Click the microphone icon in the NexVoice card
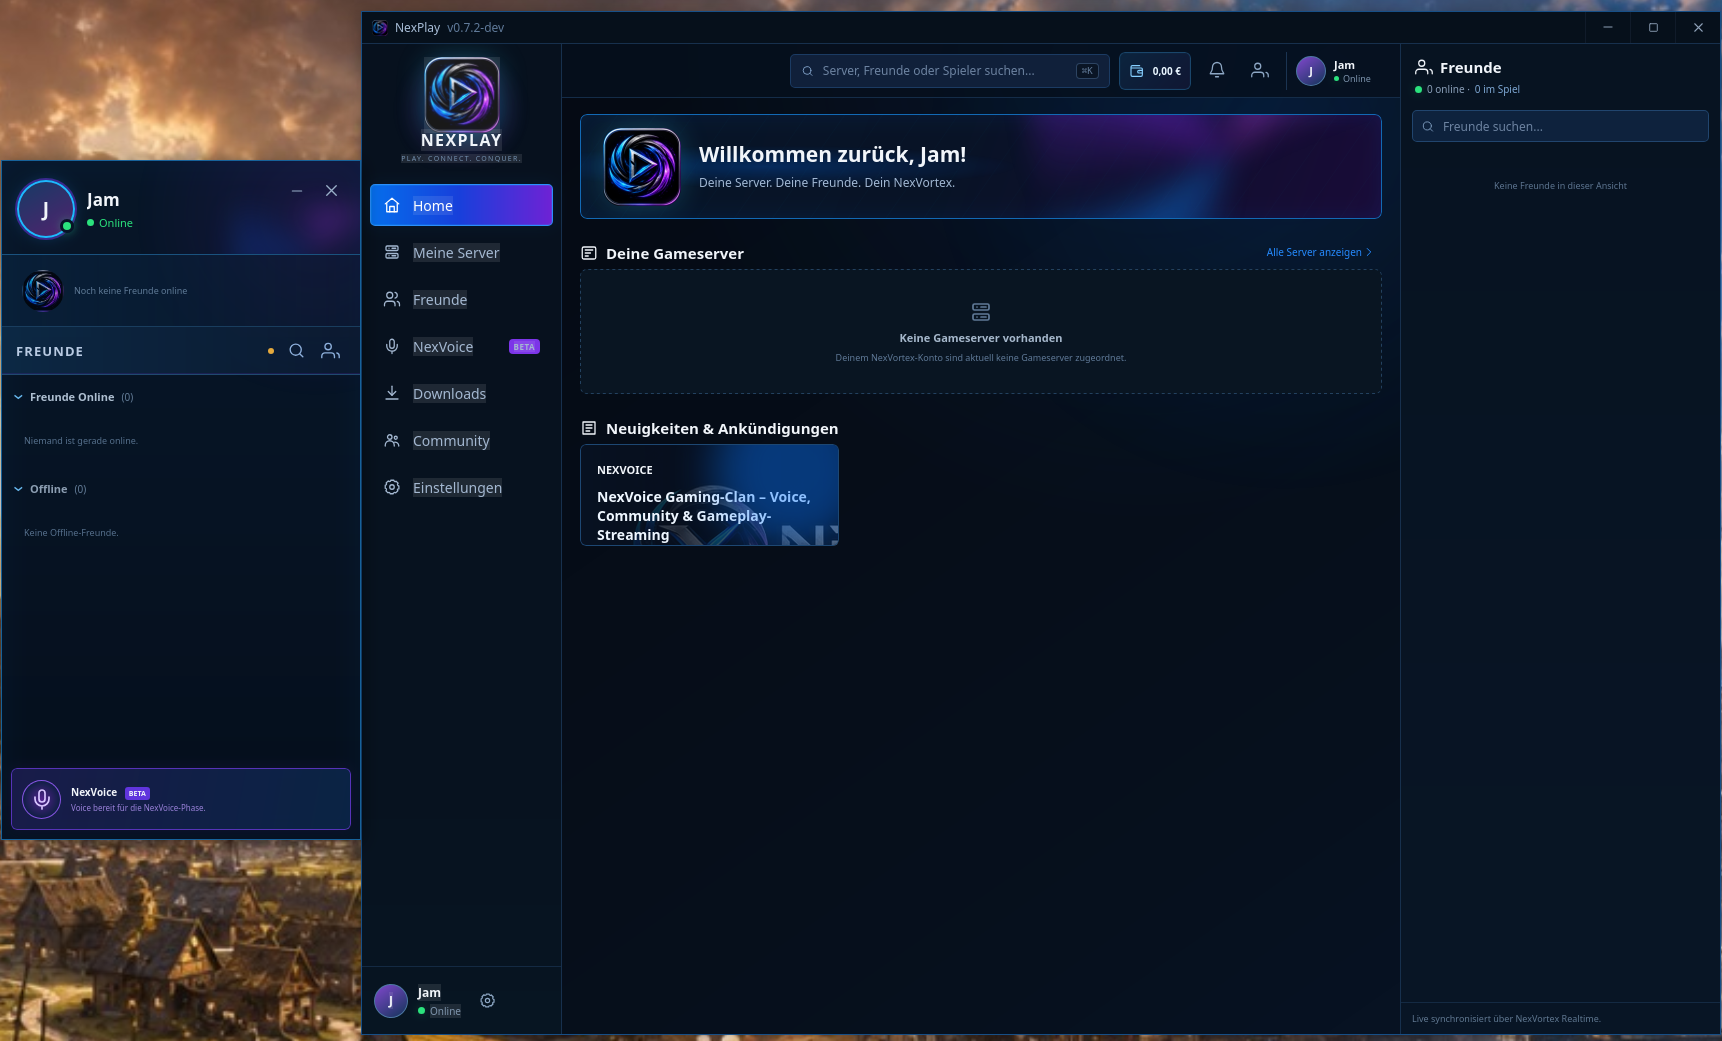The height and width of the screenshot is (1041, 1722). tap(42, 799)
